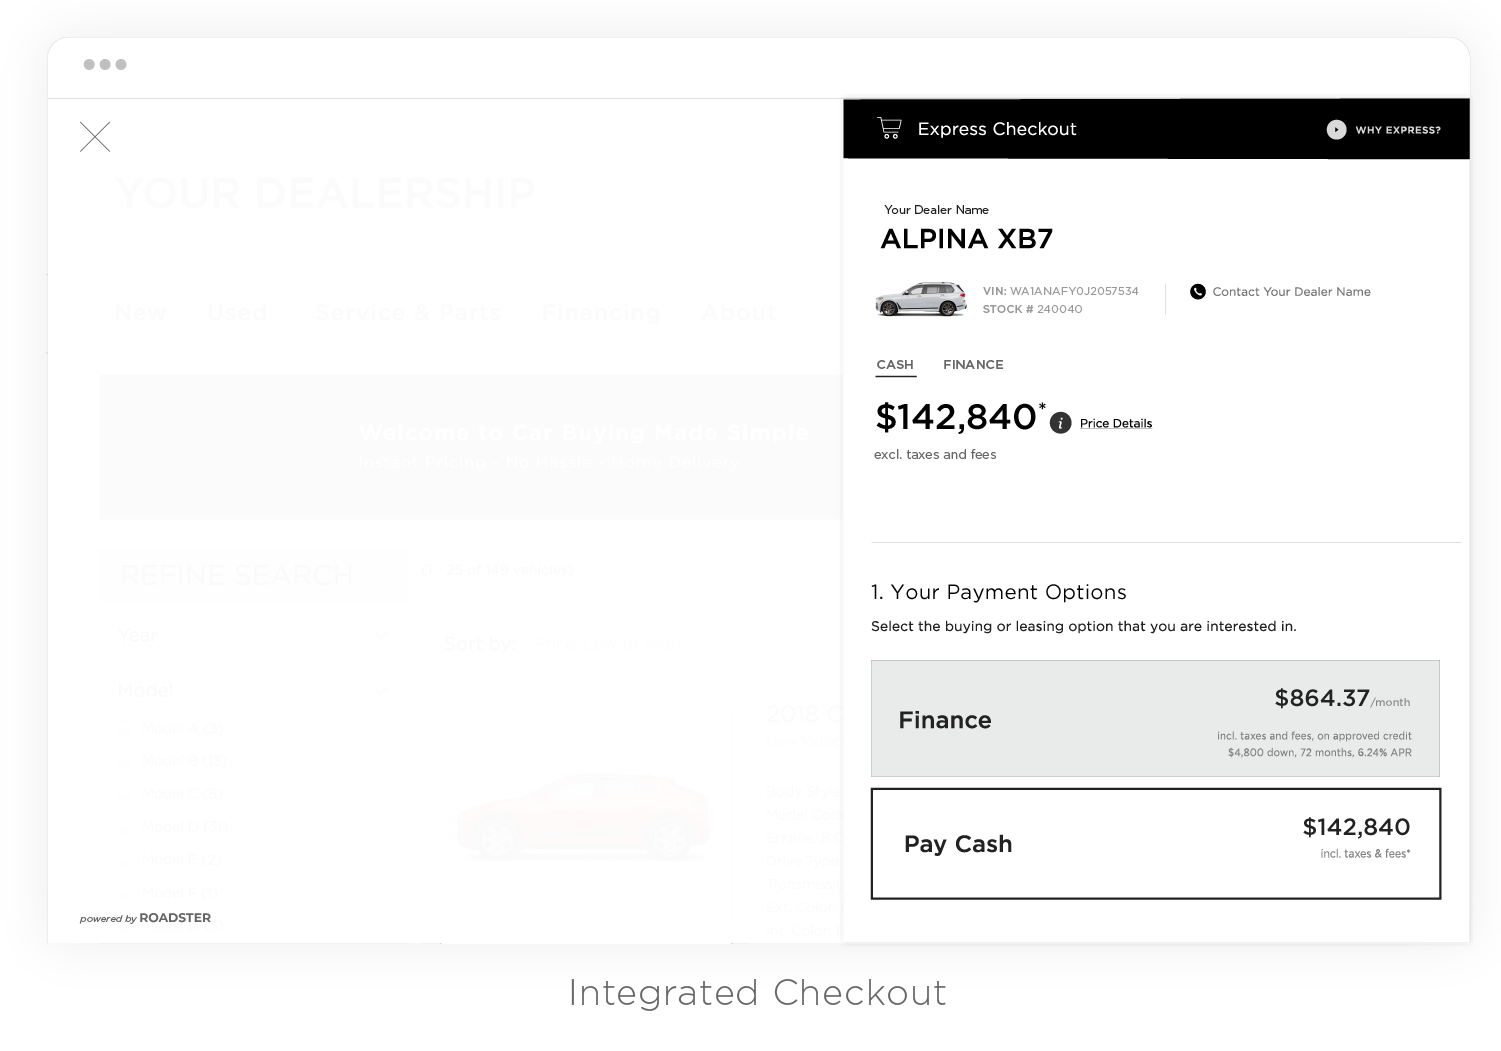This screenshot has width=1501, height=1051.
Task: Click the ALPINA XB7 vehicle title
Action: tap(966, 239)
